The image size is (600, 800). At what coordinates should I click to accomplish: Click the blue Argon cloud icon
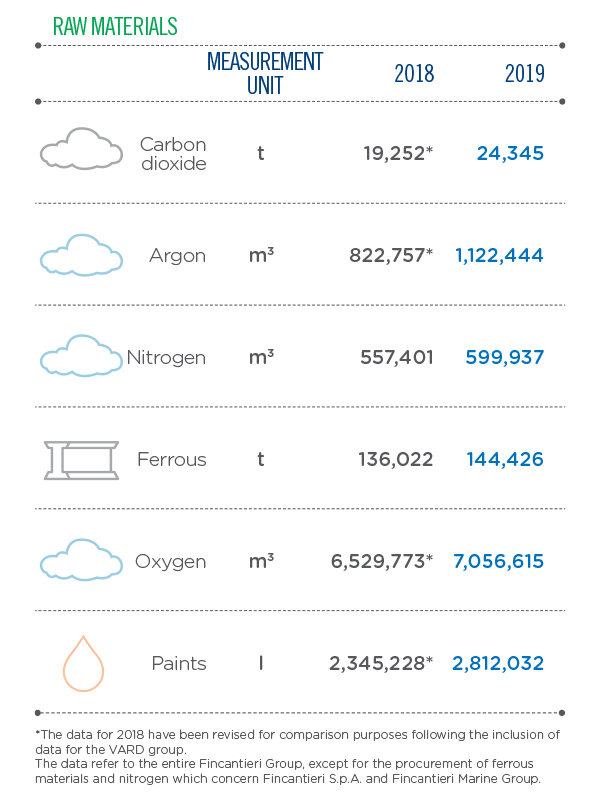coord(82,255)
